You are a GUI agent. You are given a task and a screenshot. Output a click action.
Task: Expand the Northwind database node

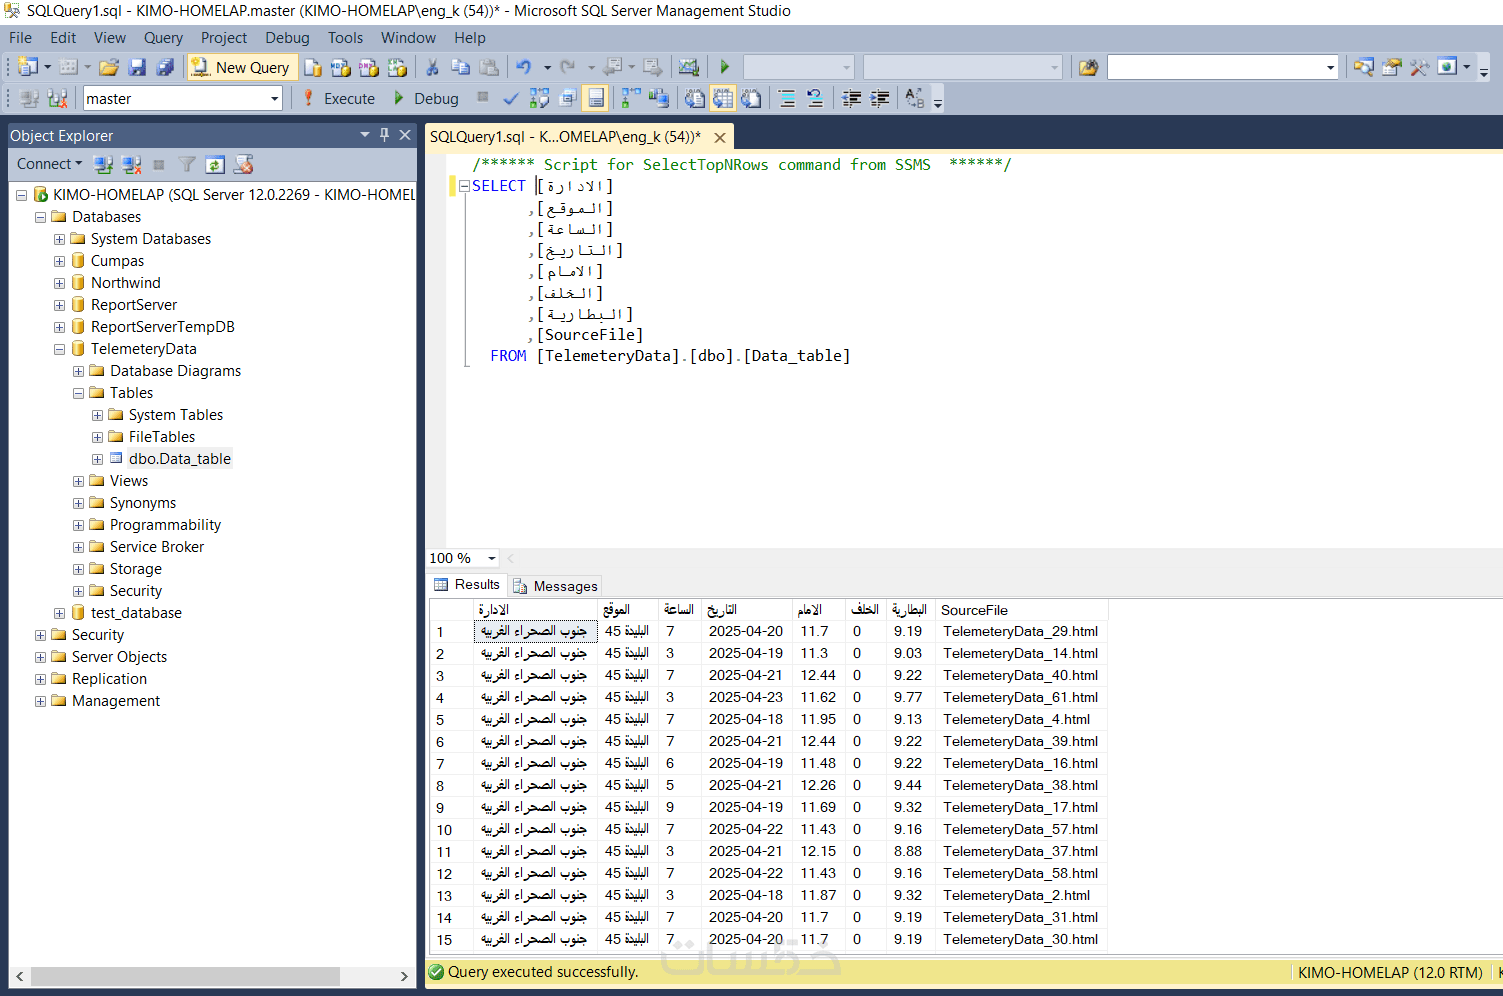pyautogui.click(x=59, y=283)
